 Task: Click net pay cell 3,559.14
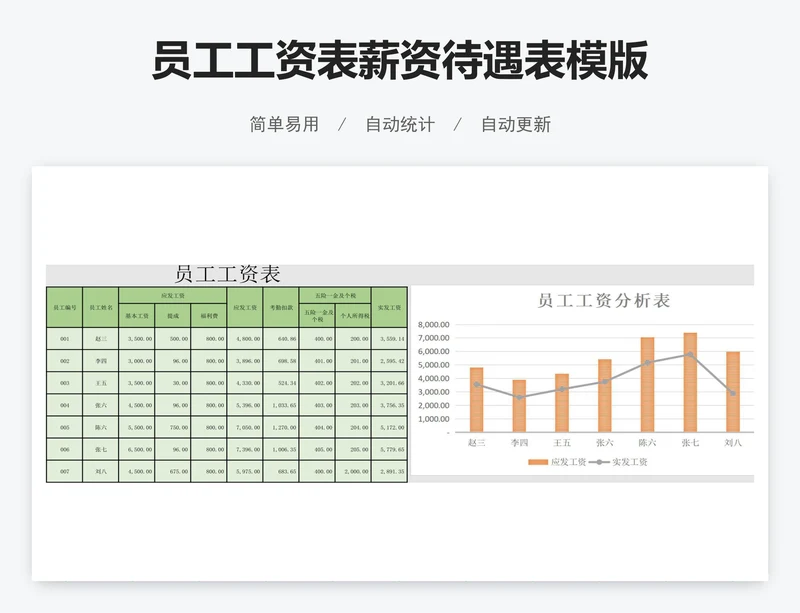point(389,339)
